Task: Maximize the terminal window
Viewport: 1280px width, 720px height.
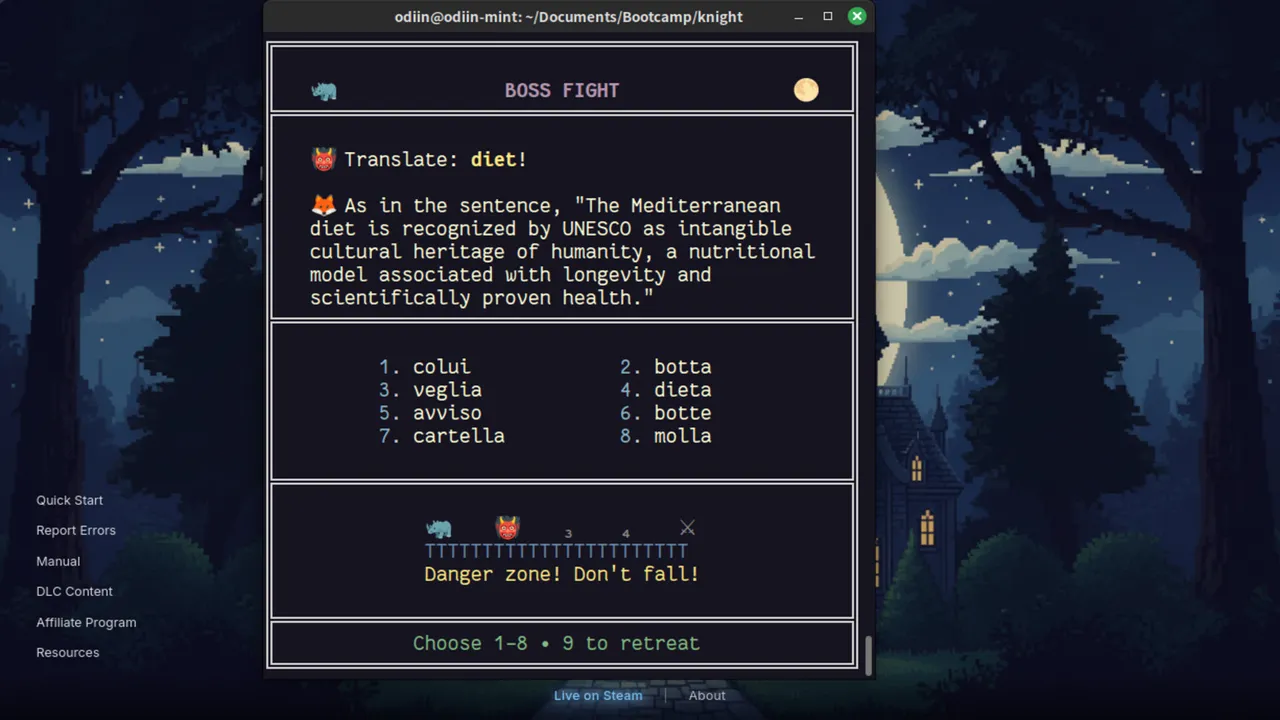Action: [828, 16]
